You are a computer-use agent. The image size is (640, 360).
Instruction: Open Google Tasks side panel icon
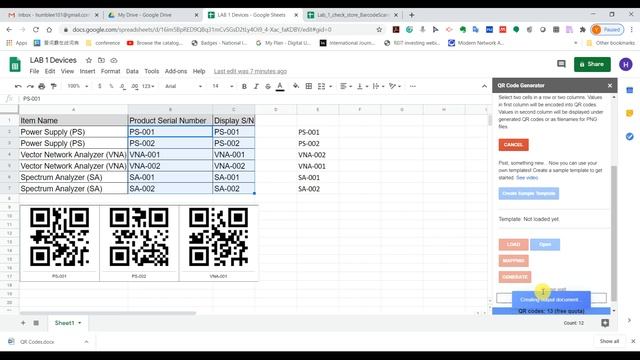click(x=630, y=136)
